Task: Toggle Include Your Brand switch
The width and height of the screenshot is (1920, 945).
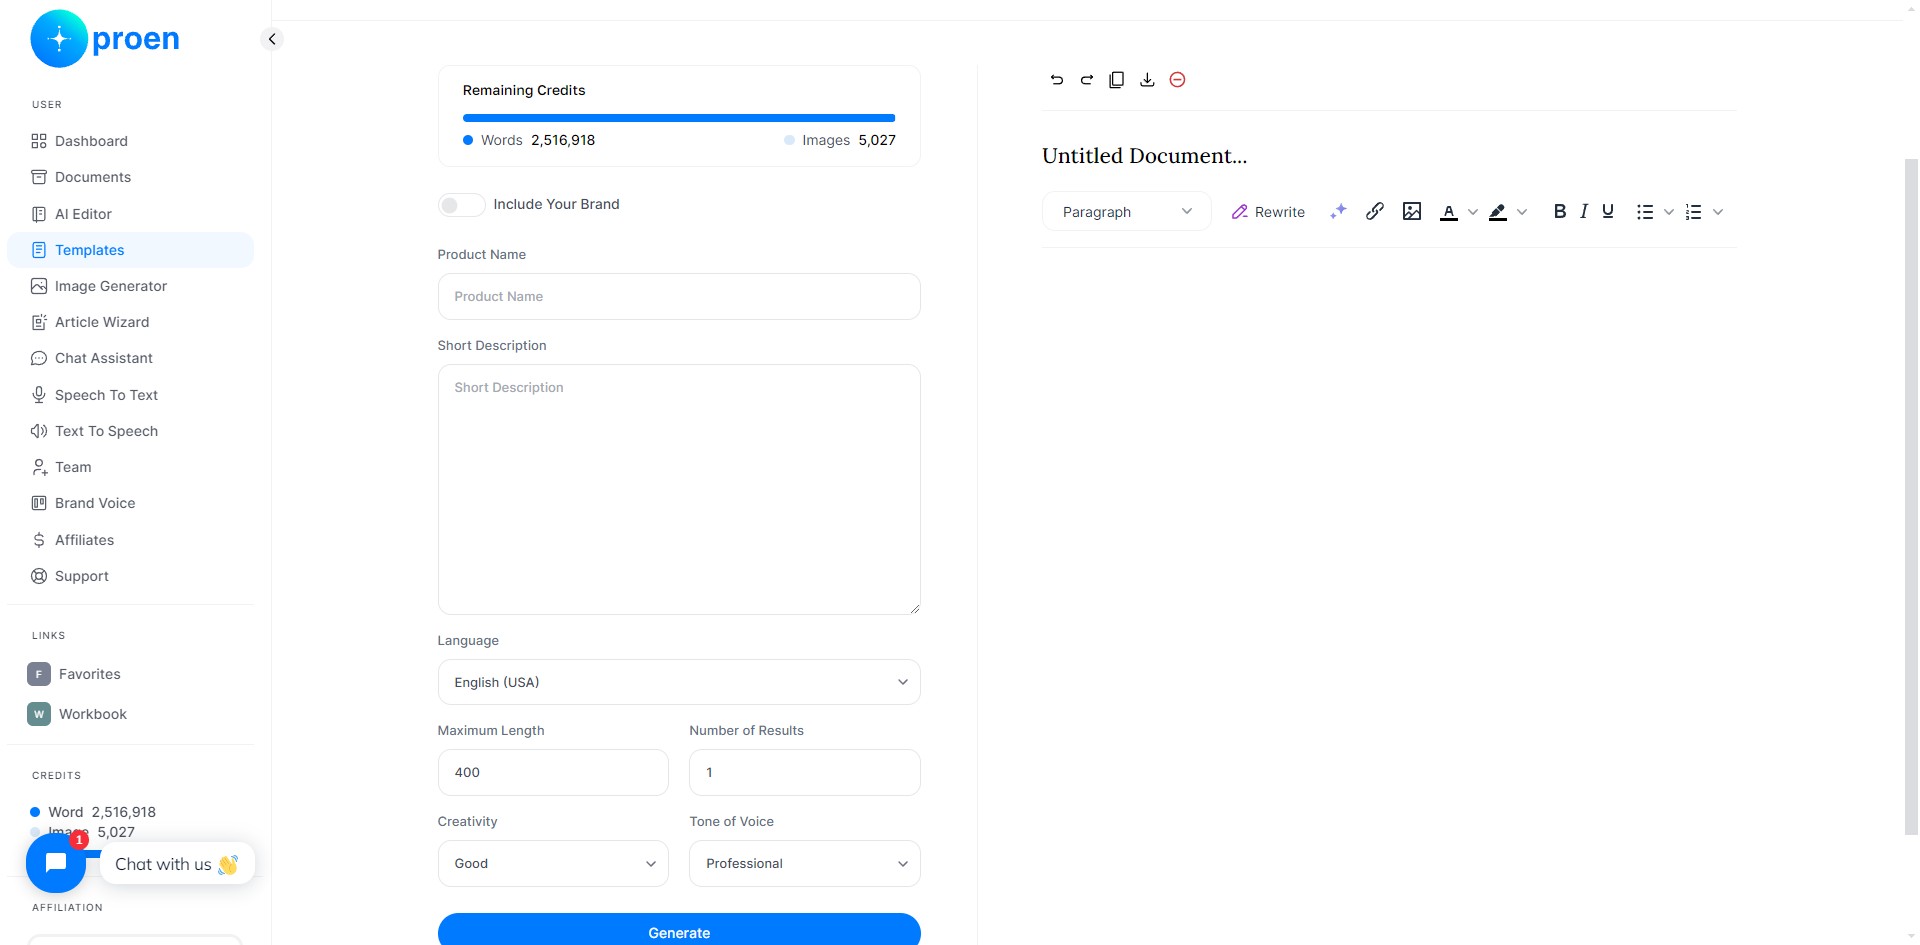Action: [x=461, y=205]
